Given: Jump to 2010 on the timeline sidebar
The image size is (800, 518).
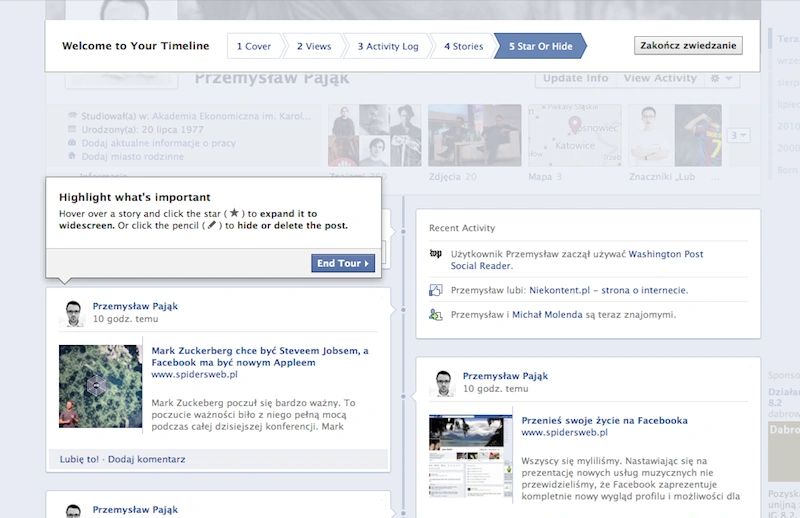Looking at the screenshot, I should [x=788, y=126].
